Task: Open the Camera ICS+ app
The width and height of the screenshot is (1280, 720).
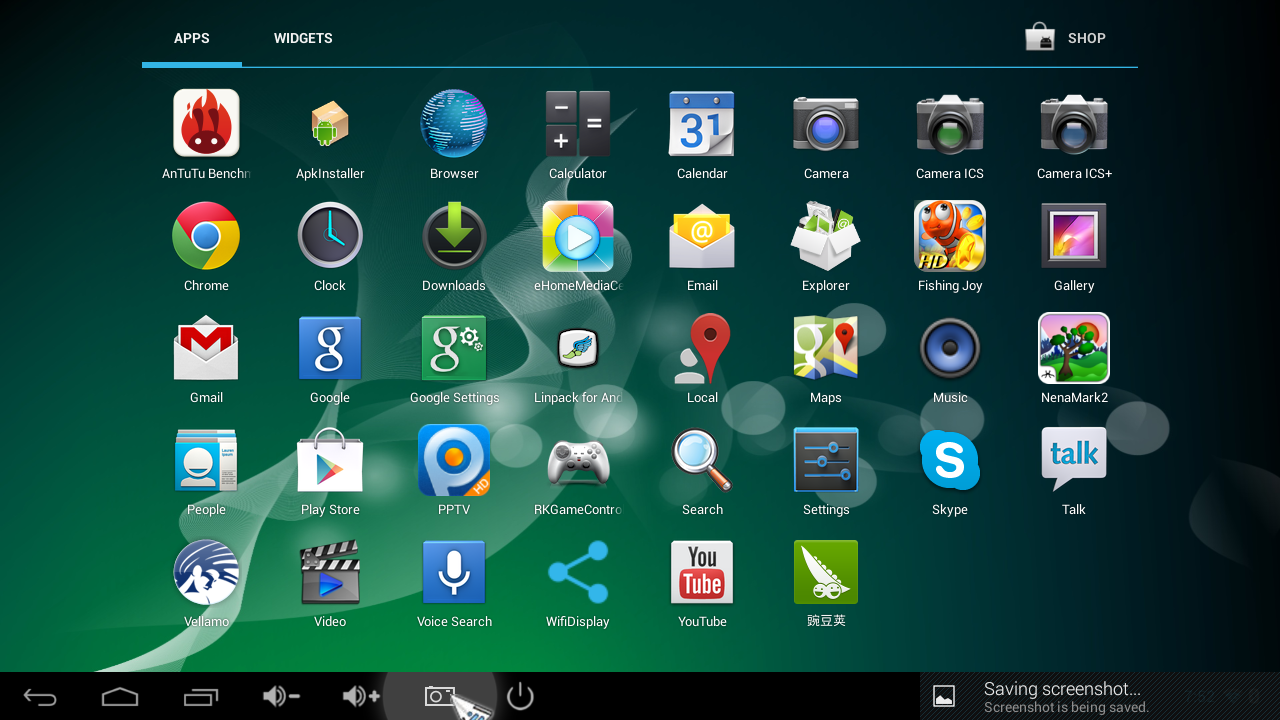Action: tap(1074, 124)
